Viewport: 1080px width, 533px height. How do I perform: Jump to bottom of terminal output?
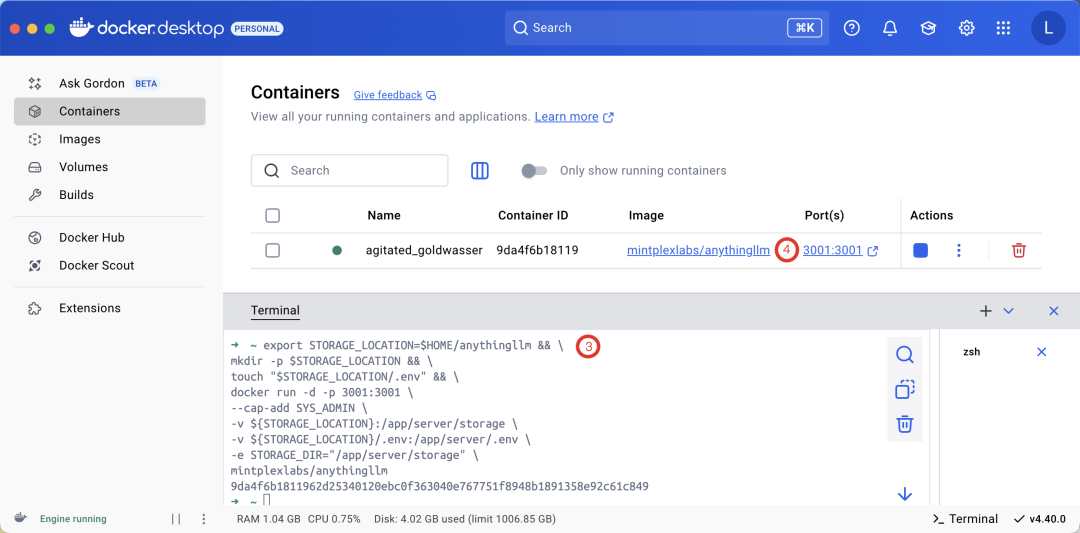(904, 494)
